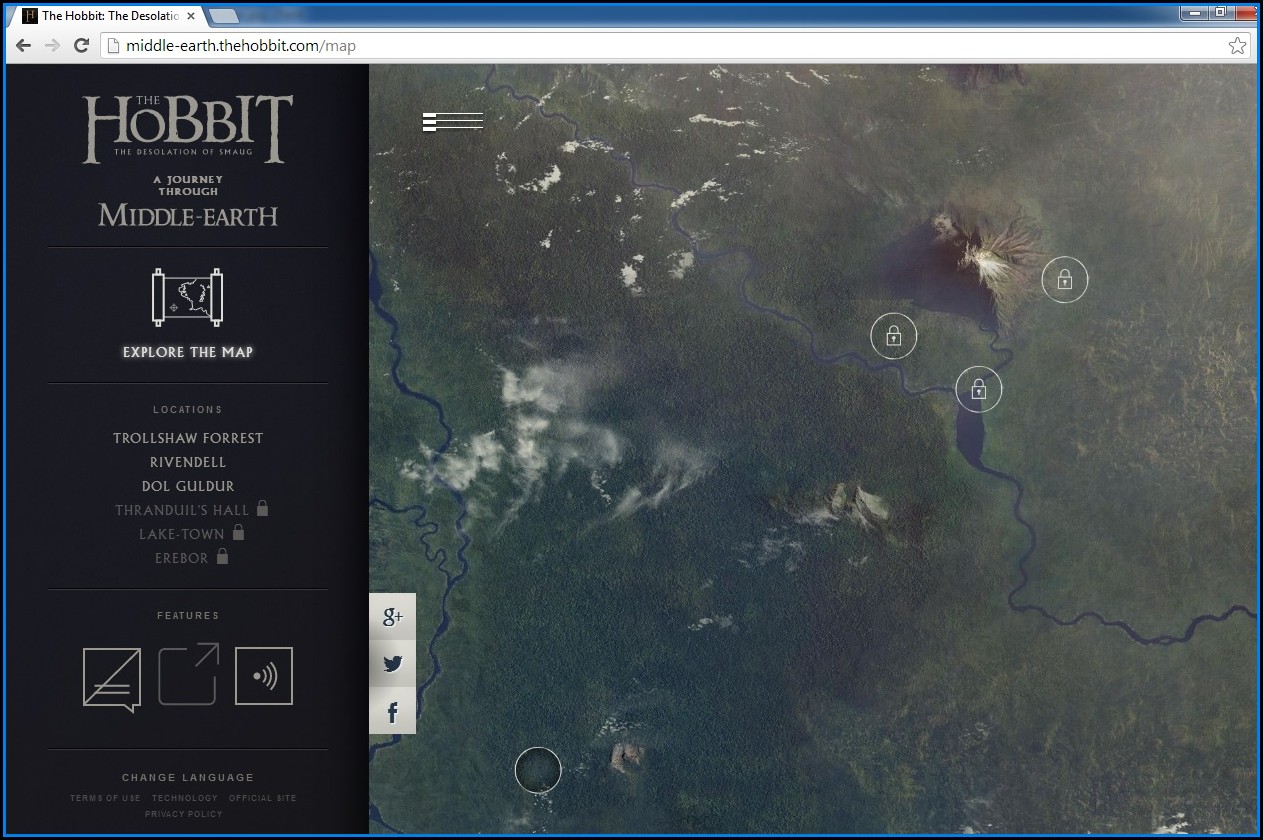Select the empty circle map marker

[x=538, y=770]
